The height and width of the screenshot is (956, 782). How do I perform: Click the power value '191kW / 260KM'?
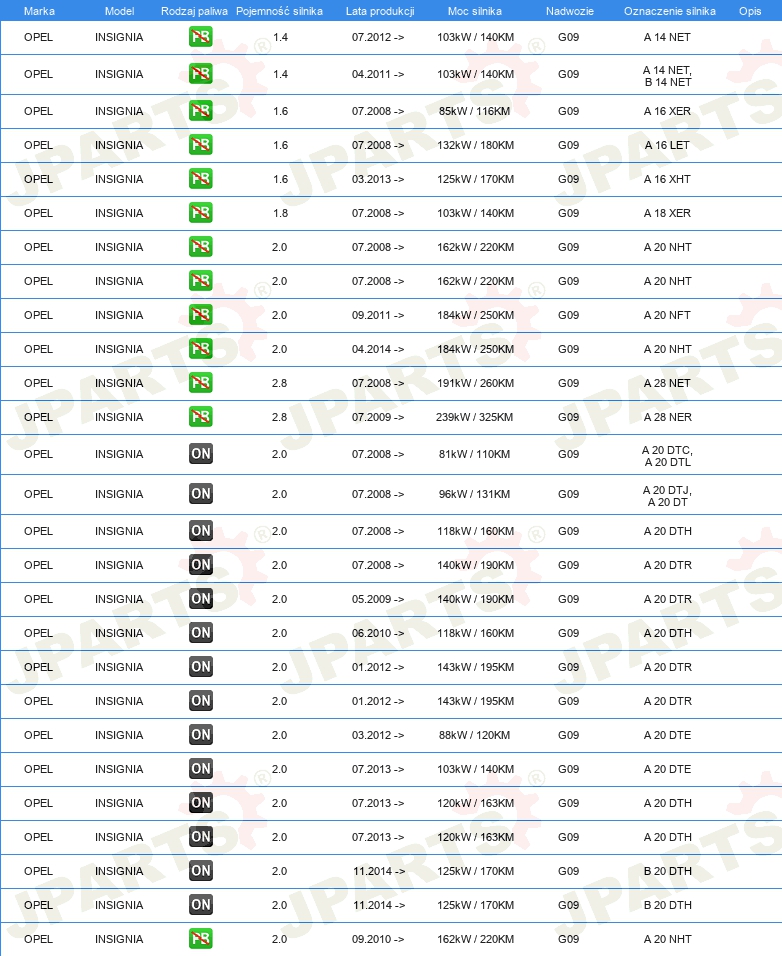tap(475, 383)
